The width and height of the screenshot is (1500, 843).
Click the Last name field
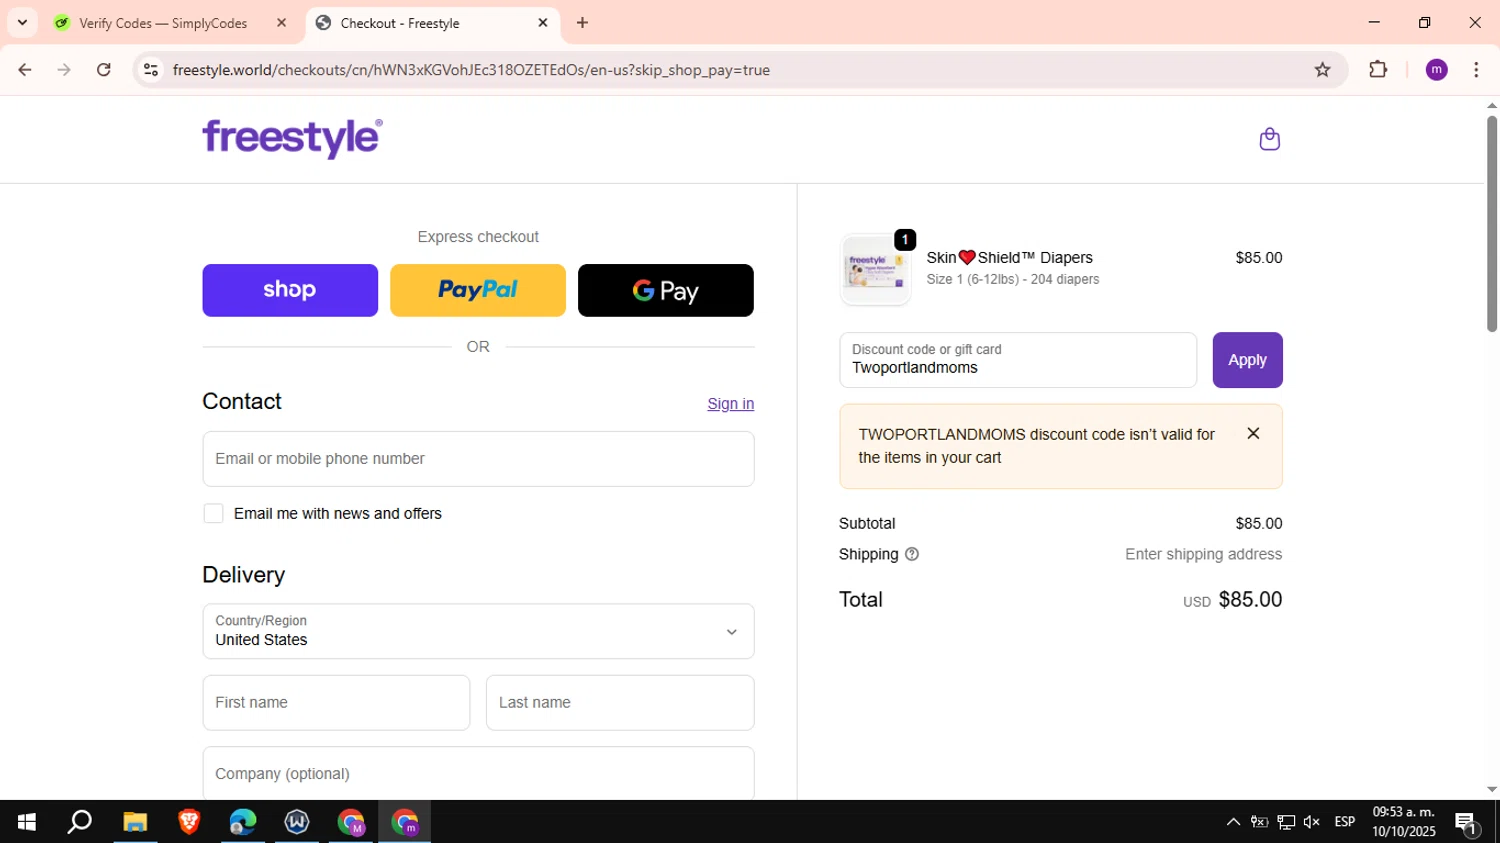pos(620,703)
